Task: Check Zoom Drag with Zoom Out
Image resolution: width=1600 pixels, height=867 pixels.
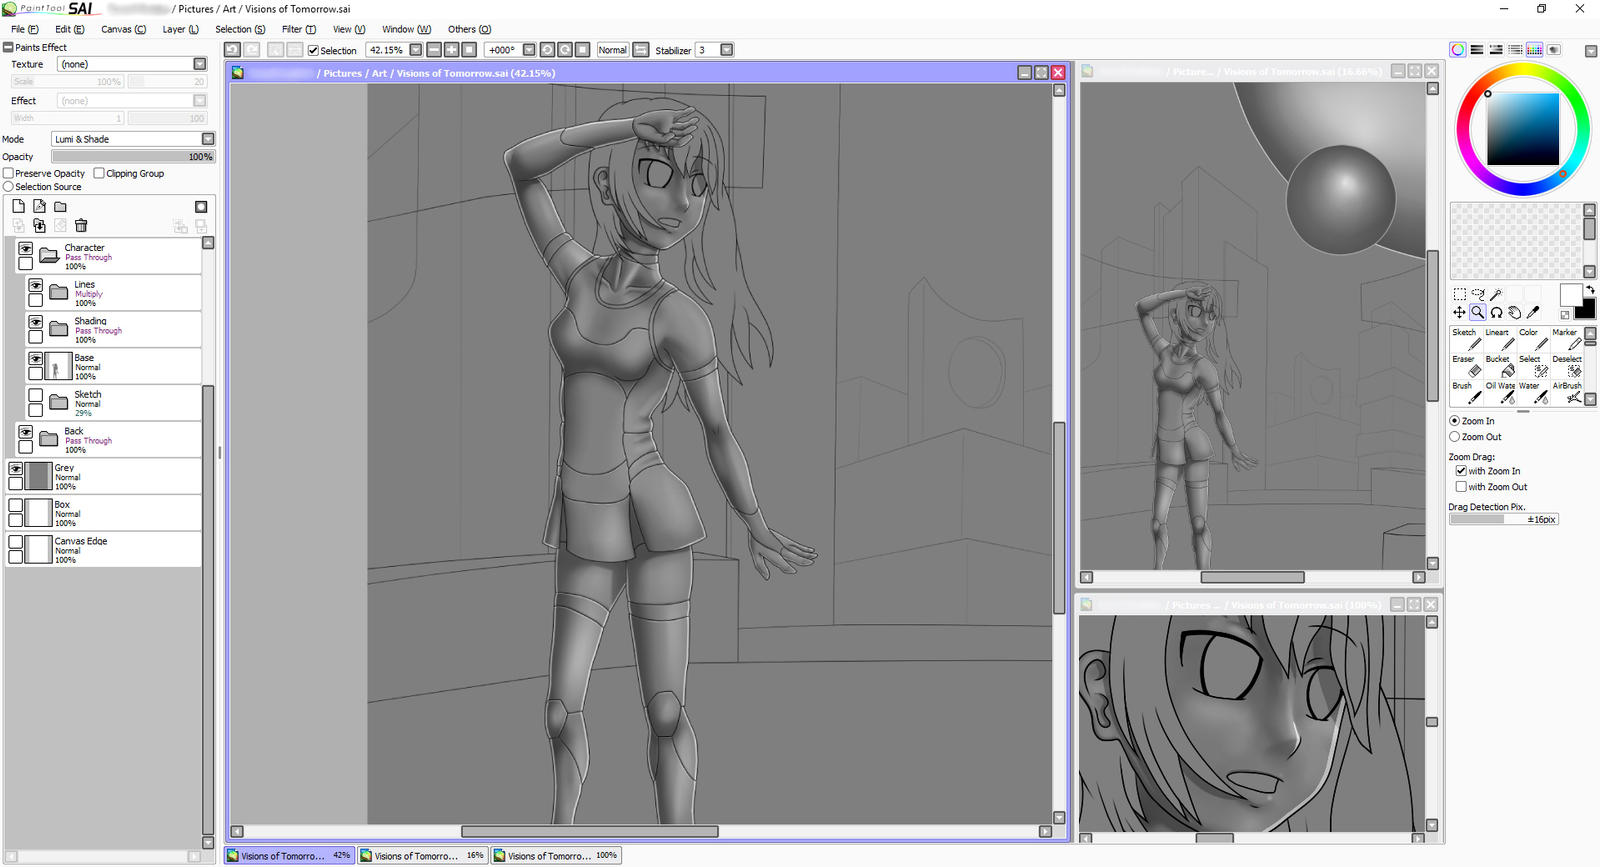Action: pos(1461,487)
